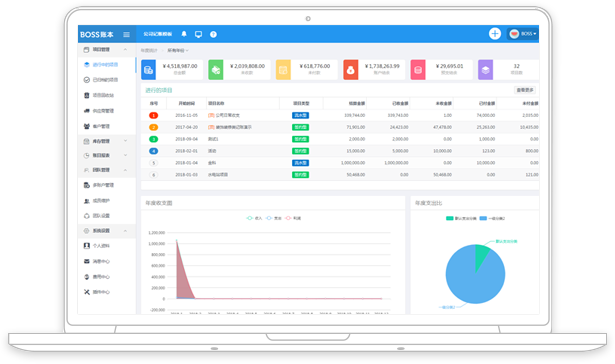Click the 47,478.00 amount cell

442,127
